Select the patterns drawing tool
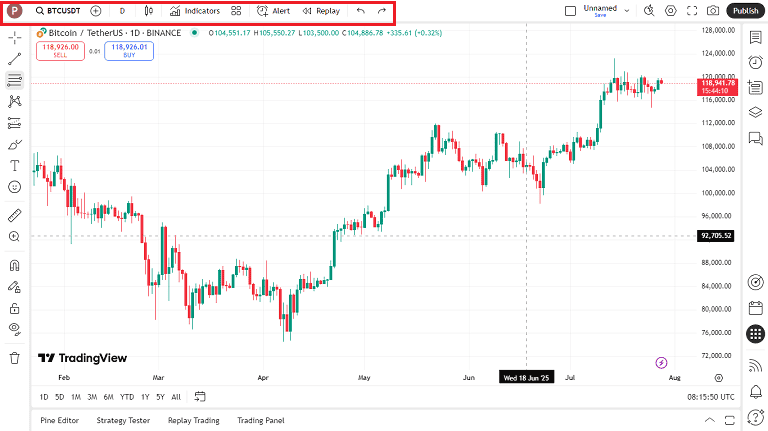The image size is (768, 431). [15, 101]
